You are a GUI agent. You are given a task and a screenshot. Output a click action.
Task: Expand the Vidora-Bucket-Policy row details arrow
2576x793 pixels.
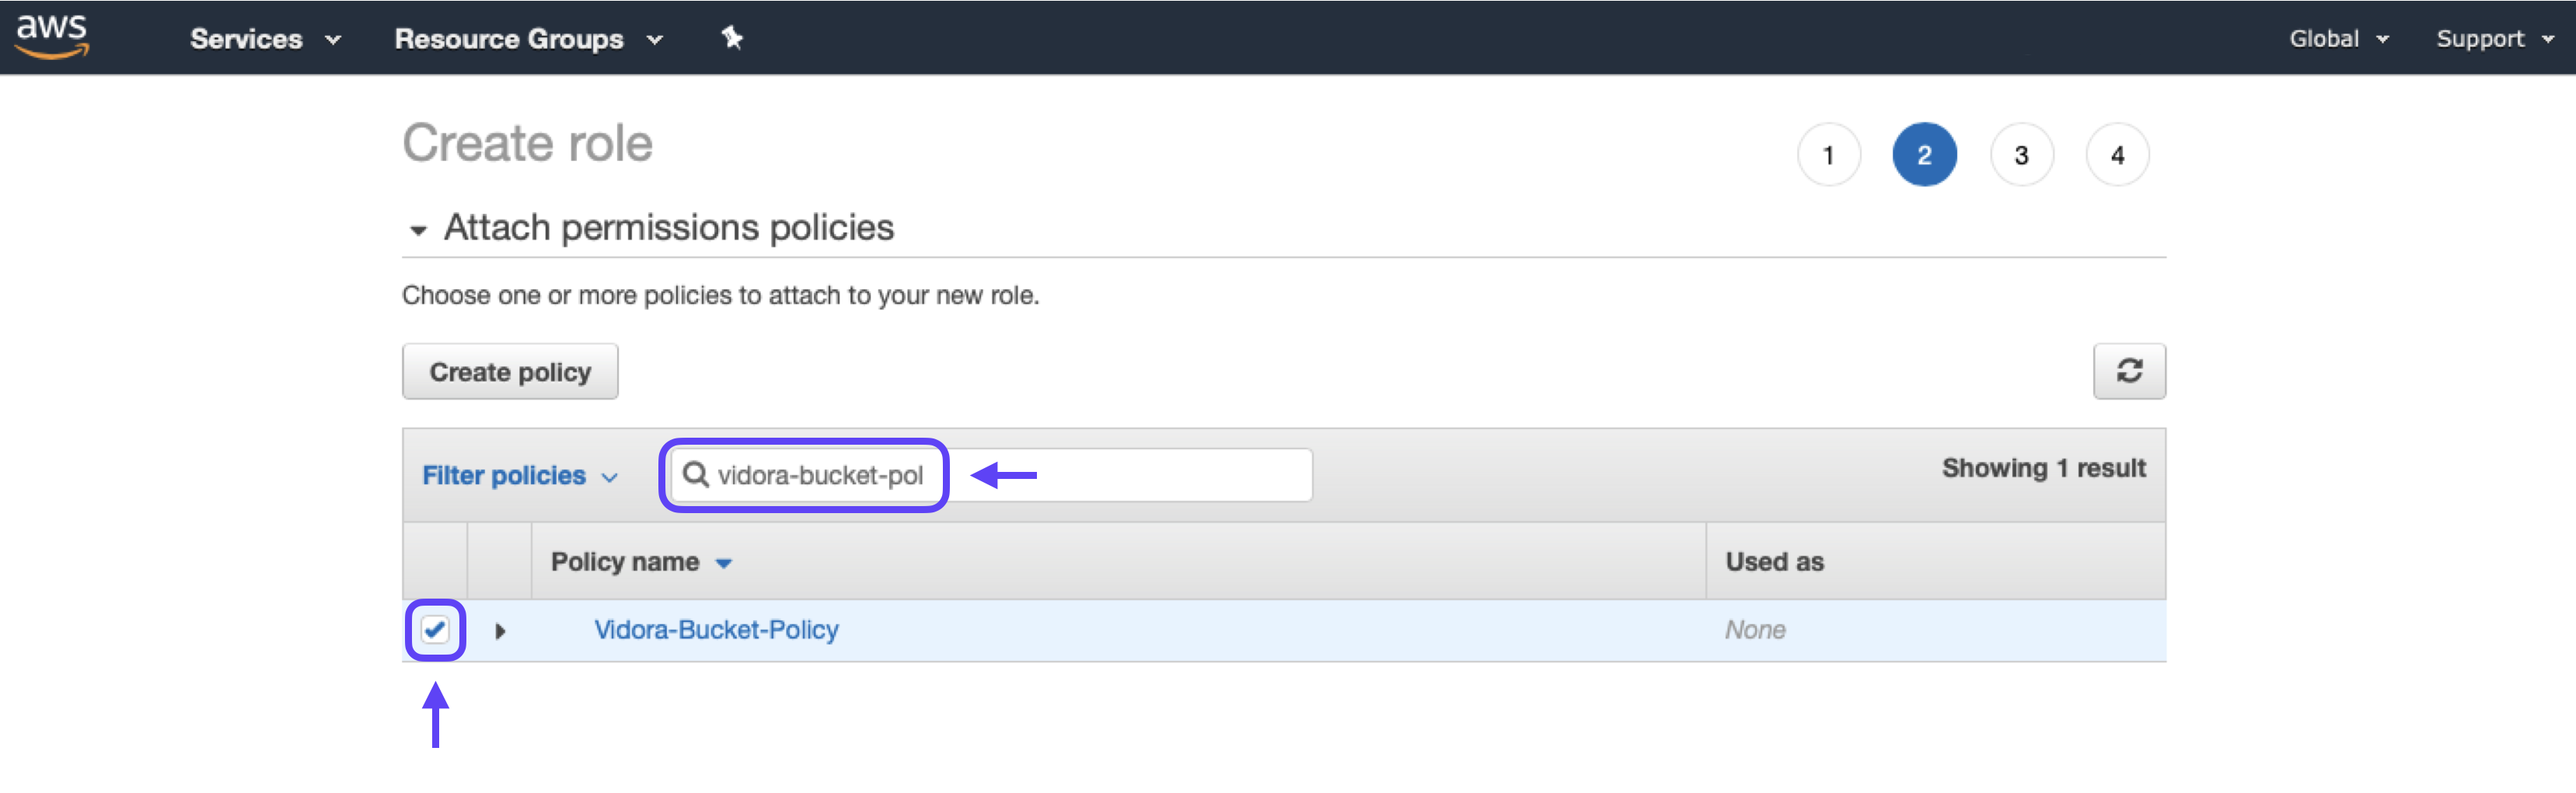coord(500,631)
